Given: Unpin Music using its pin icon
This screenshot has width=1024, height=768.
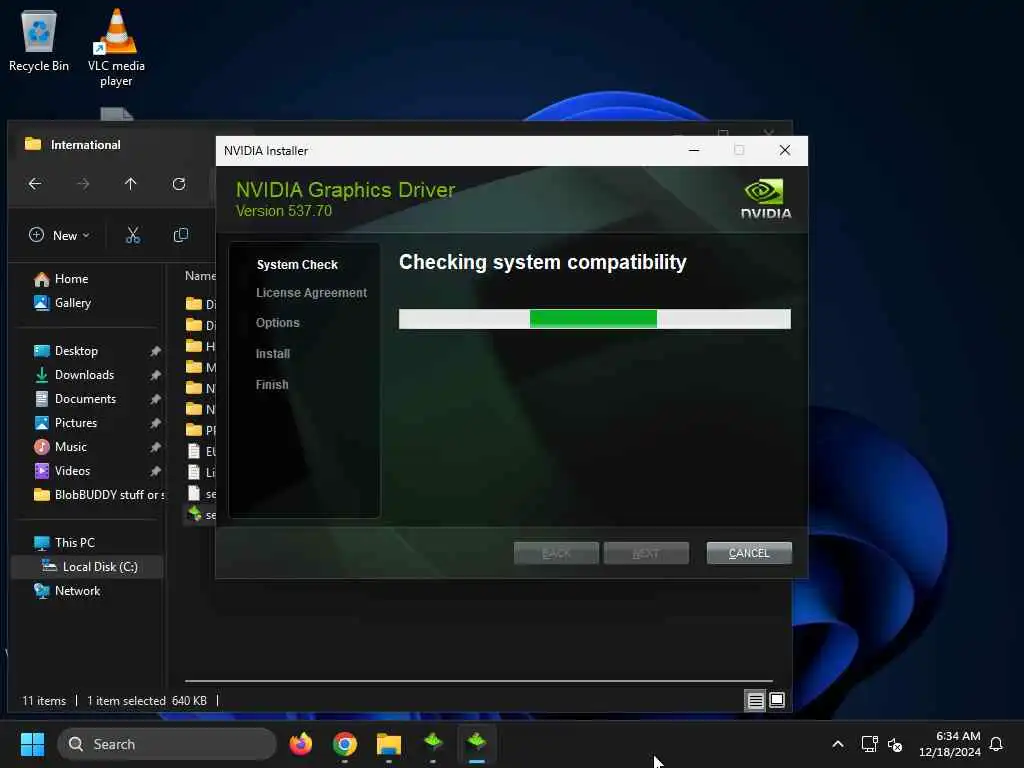Looking at the screenshot, I should click(155, 447).
